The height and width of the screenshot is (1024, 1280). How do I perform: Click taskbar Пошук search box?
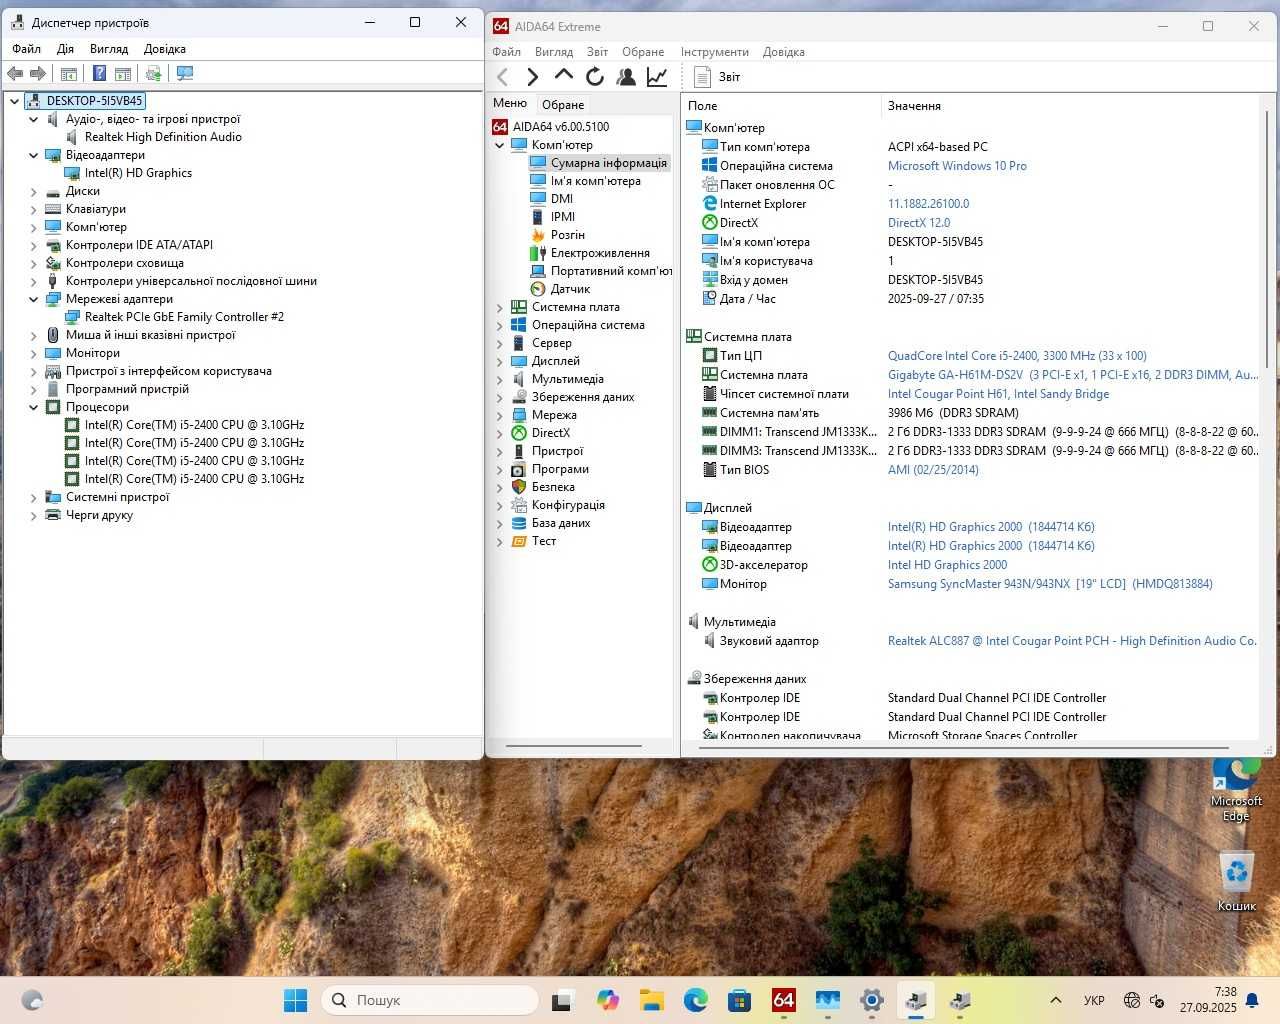[430, 1000]
